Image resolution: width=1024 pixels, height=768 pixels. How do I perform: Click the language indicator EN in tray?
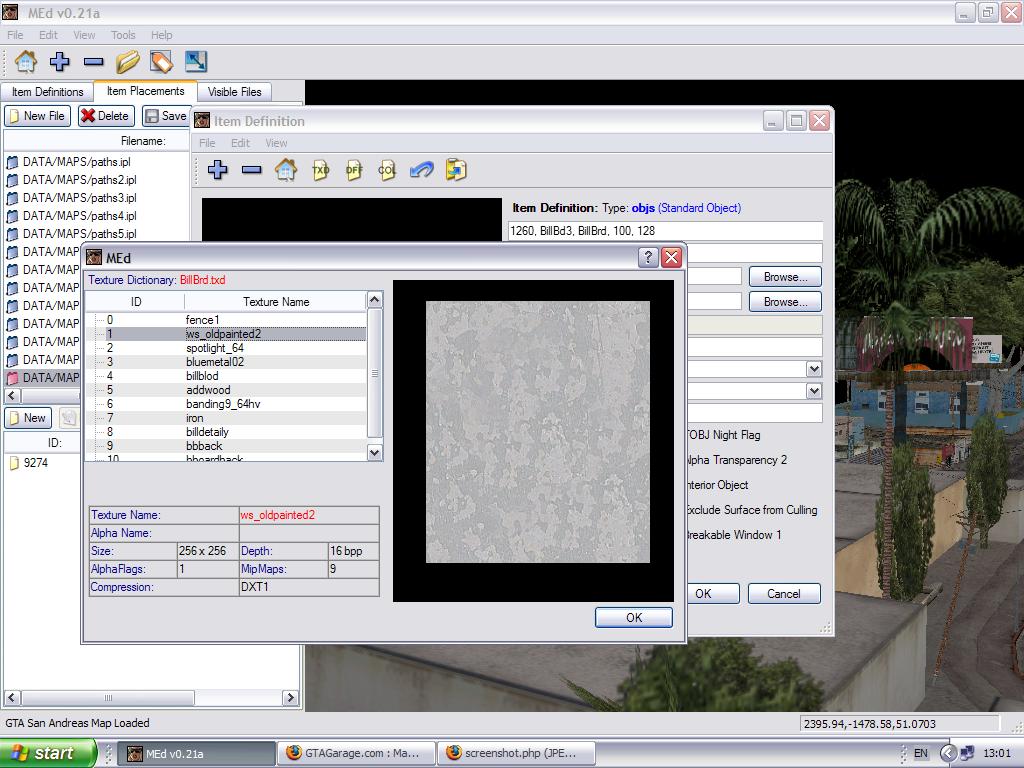920,753
